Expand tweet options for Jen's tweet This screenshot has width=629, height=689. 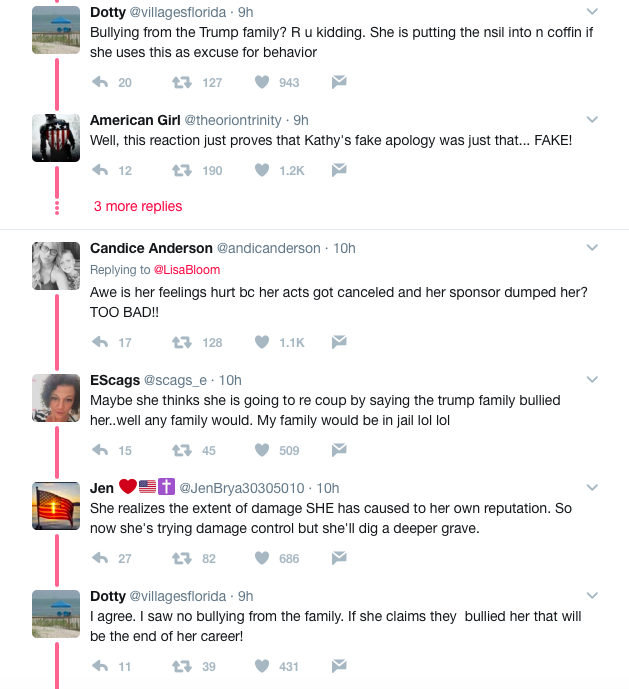pos(592,487)
